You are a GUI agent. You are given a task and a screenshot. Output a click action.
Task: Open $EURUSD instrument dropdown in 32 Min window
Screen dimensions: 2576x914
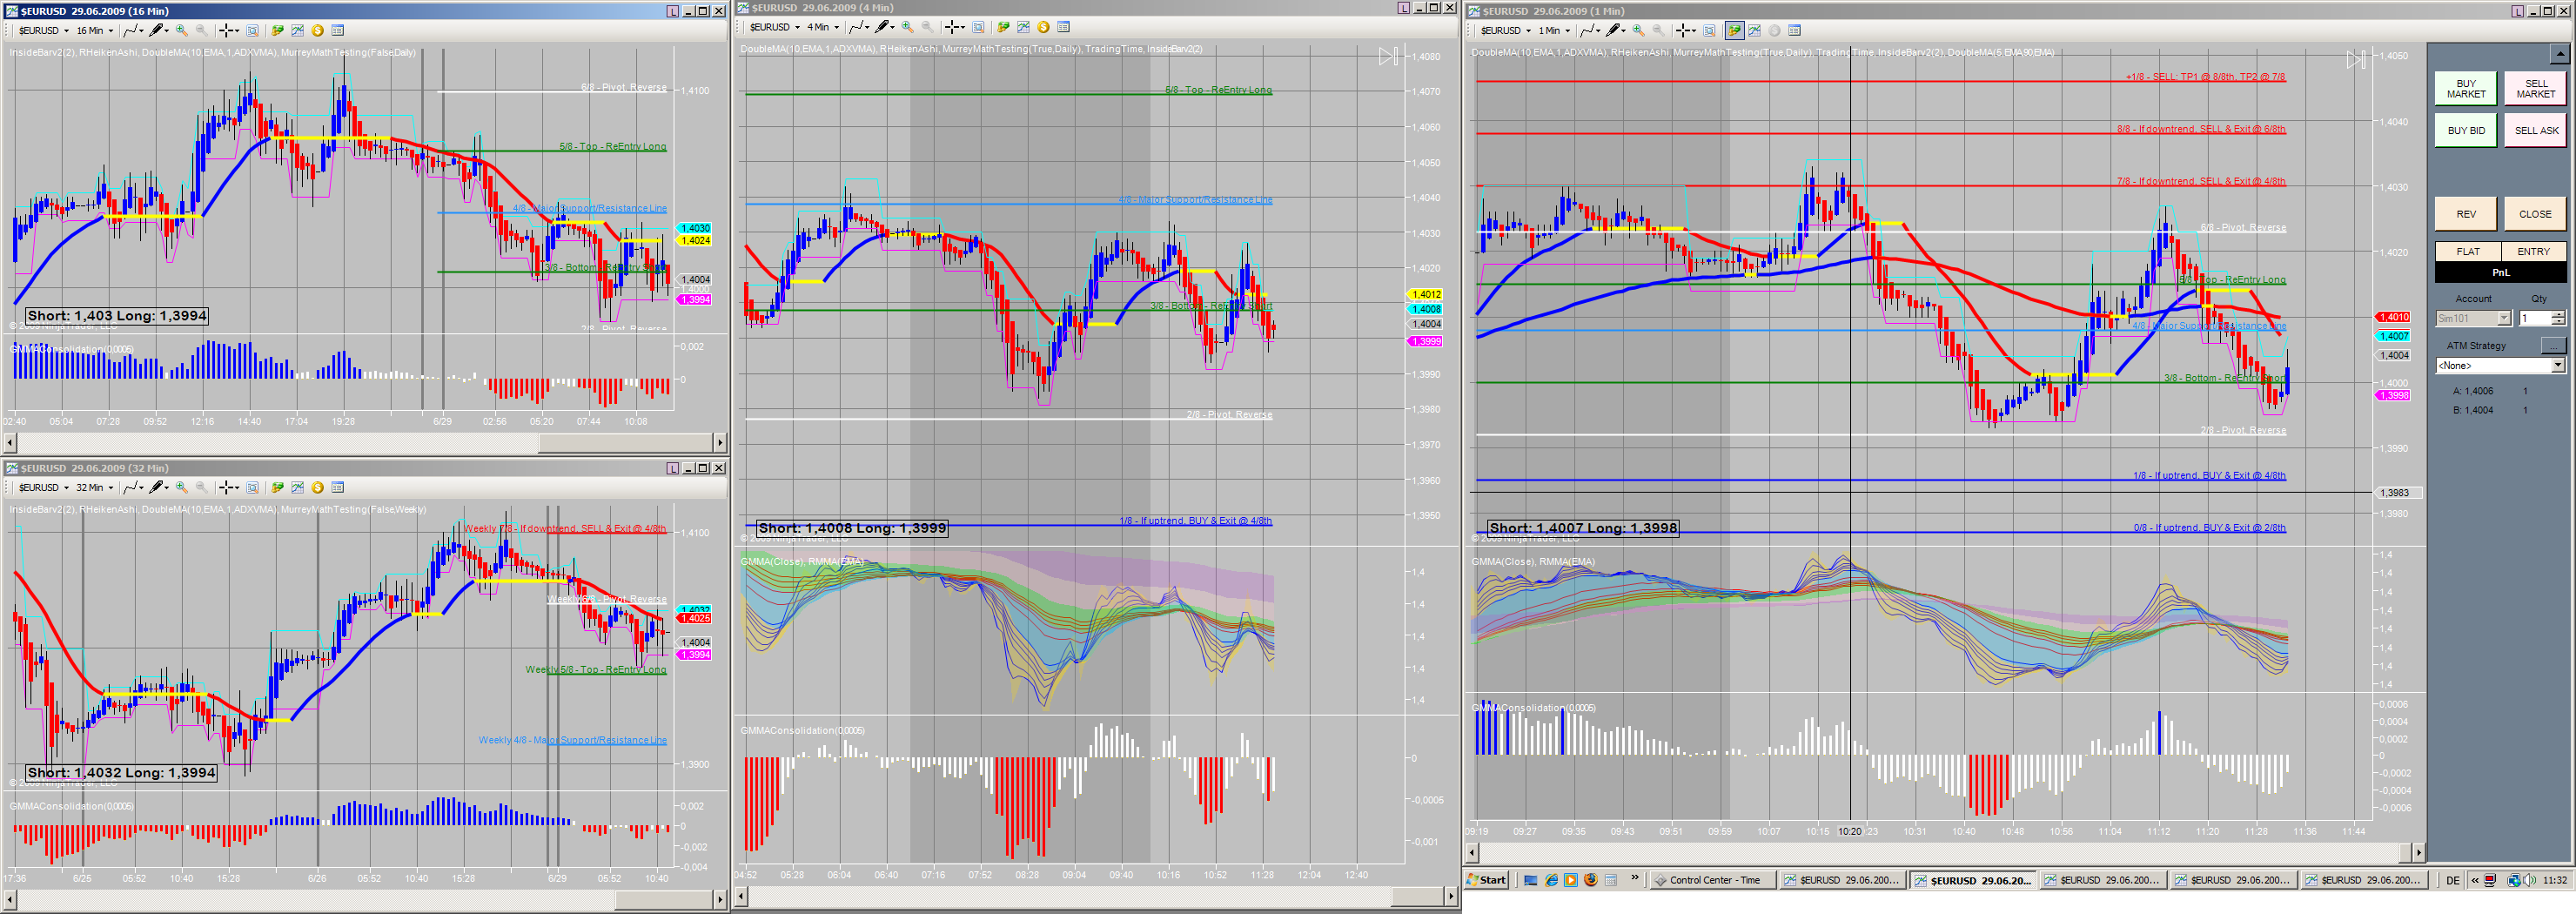(x=43, y=487)
